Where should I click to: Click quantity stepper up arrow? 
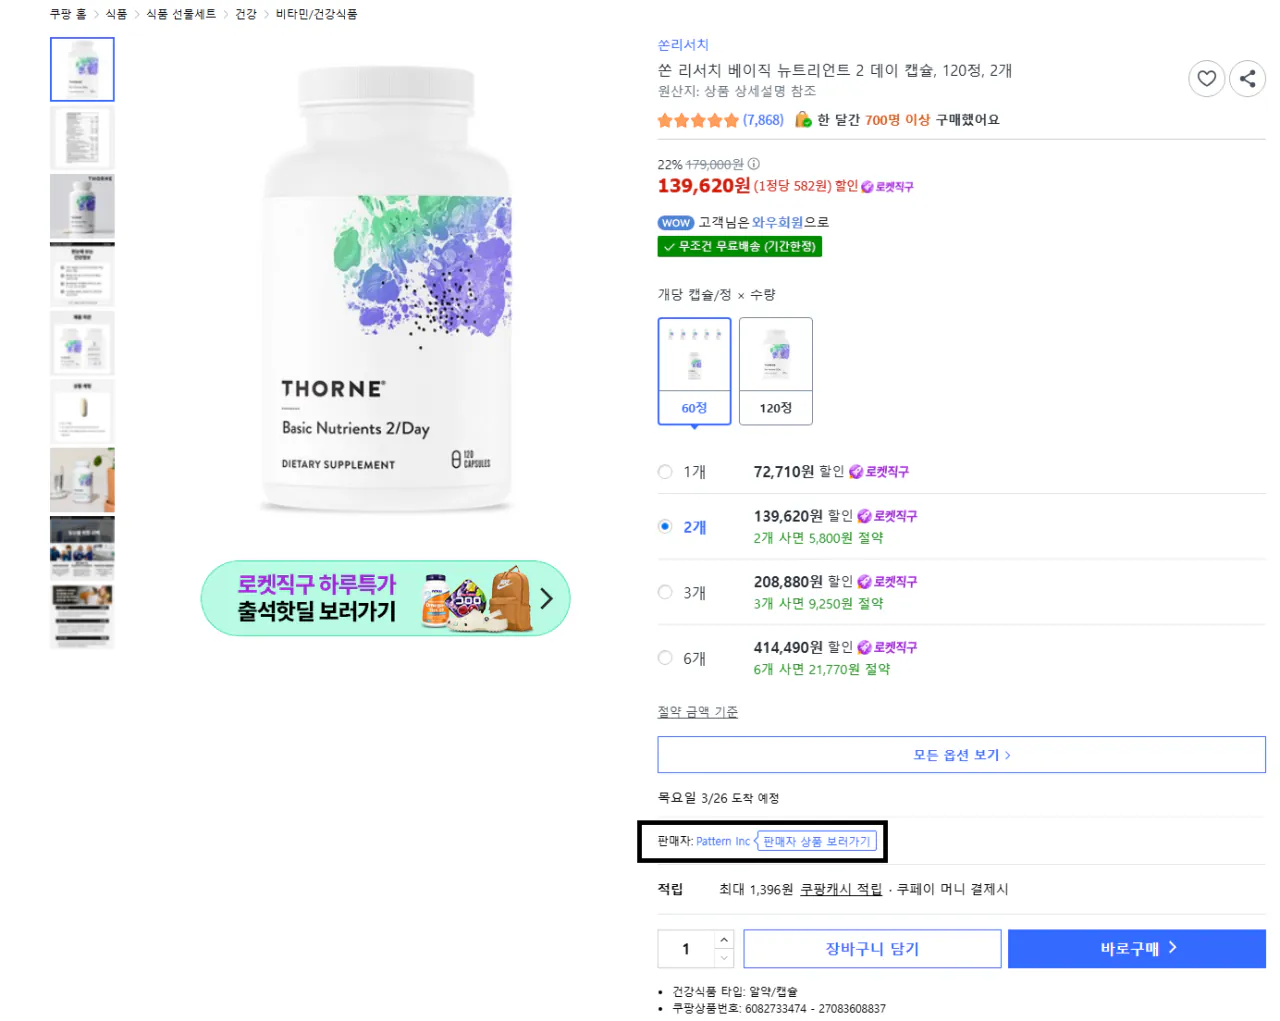(x=725, y=940)
